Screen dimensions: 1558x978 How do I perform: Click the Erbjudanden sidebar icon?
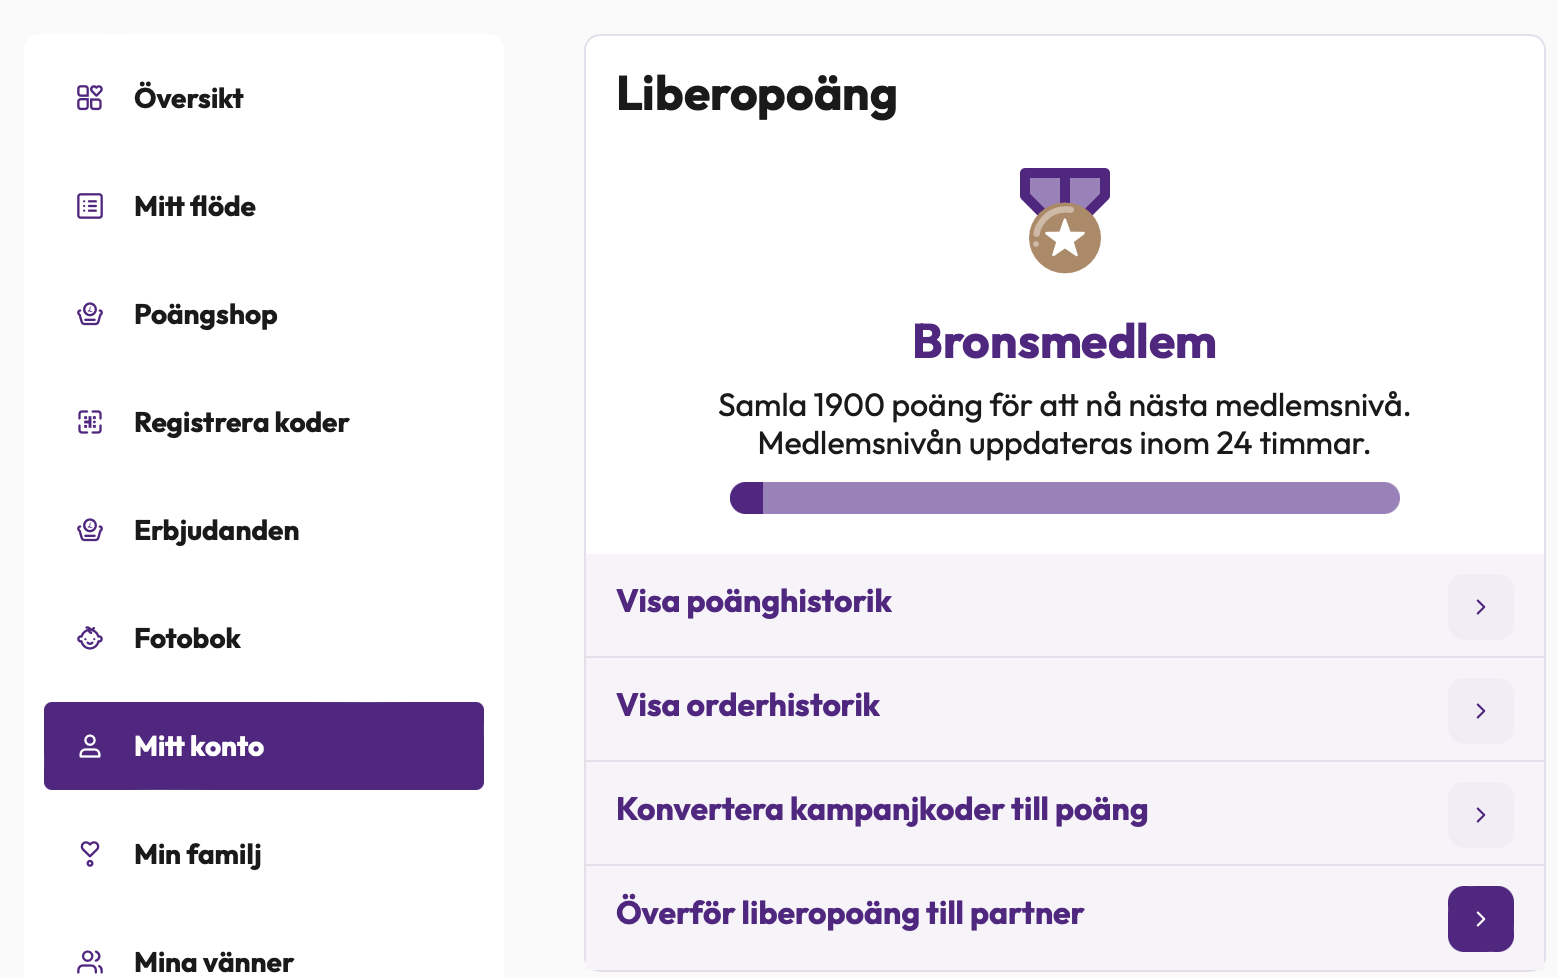click(90, 530)
